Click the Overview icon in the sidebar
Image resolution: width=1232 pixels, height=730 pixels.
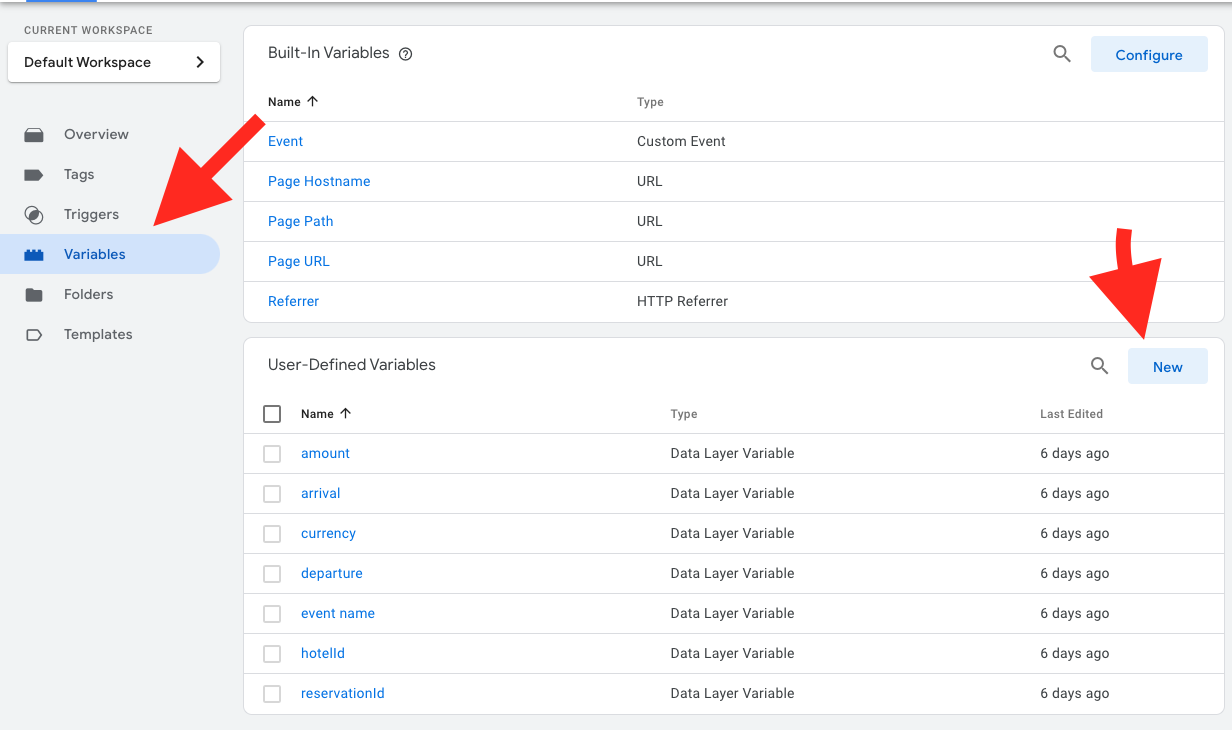pyautogui.click(x=34, y=135)
